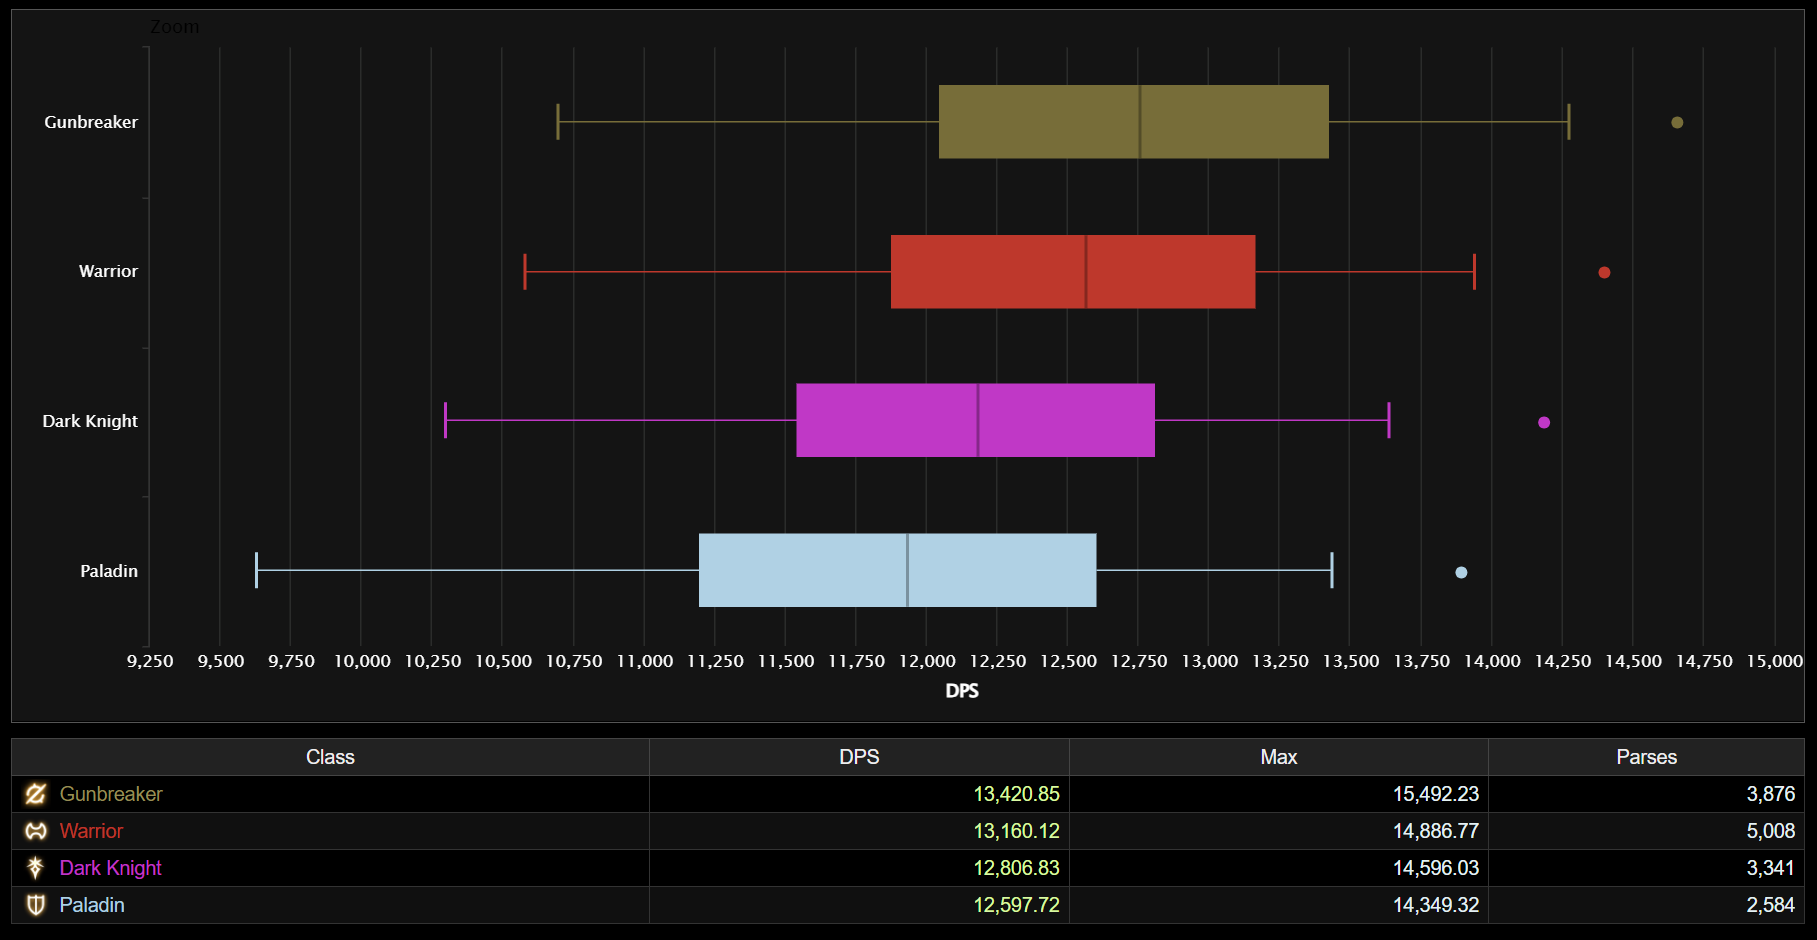Image resolution: width=1817 pixels, height=940 pixels.
Task: Click the Gunbreaker outlier dot
Action: point(1677,123)
